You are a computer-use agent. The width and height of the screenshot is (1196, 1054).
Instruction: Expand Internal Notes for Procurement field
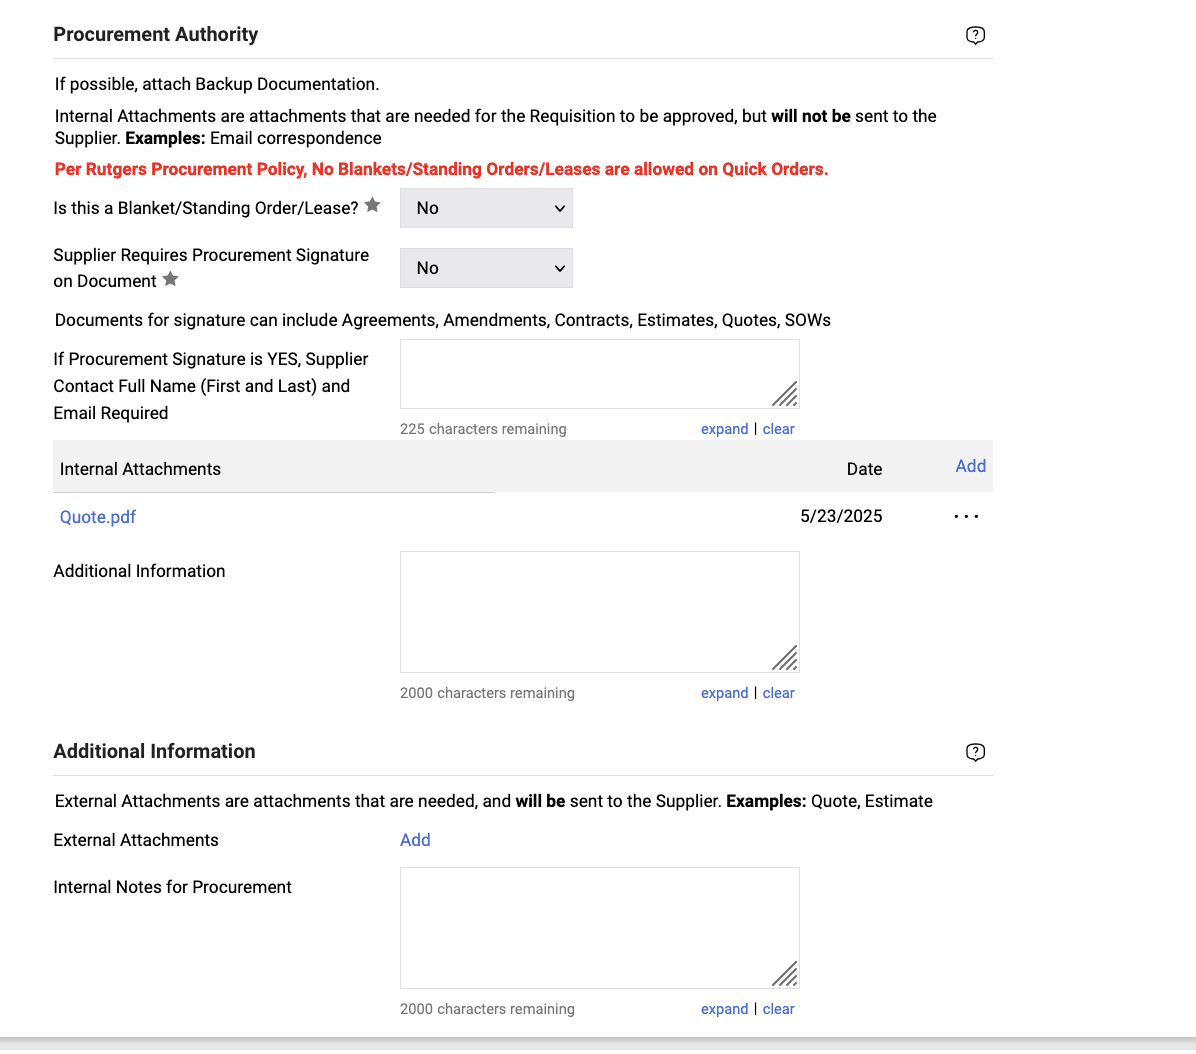[x=724, y=1009]
